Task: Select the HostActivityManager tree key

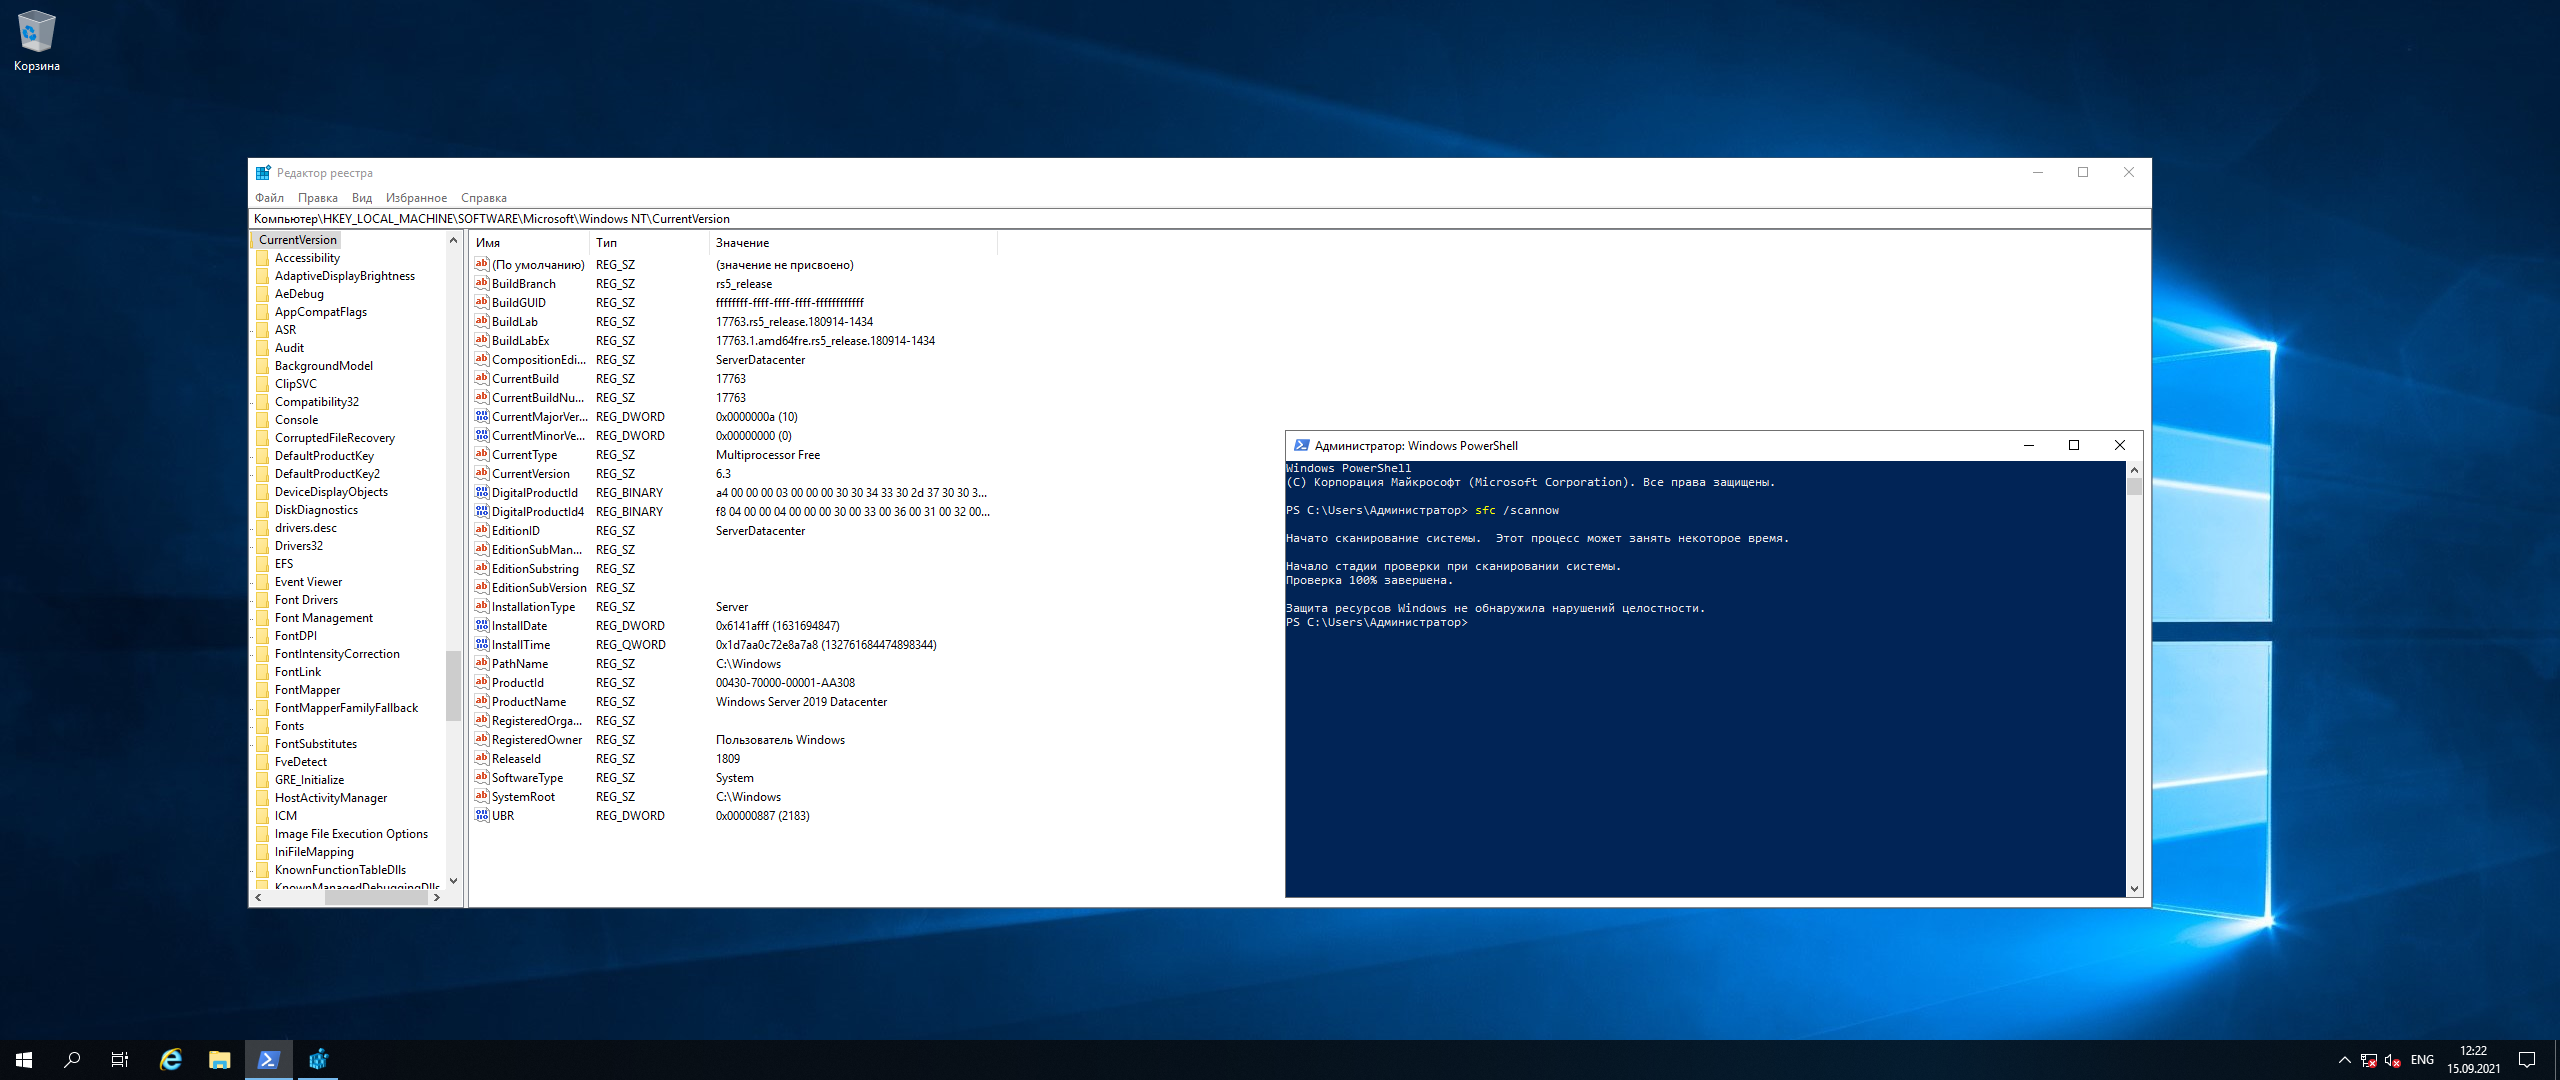Action: 330,798
